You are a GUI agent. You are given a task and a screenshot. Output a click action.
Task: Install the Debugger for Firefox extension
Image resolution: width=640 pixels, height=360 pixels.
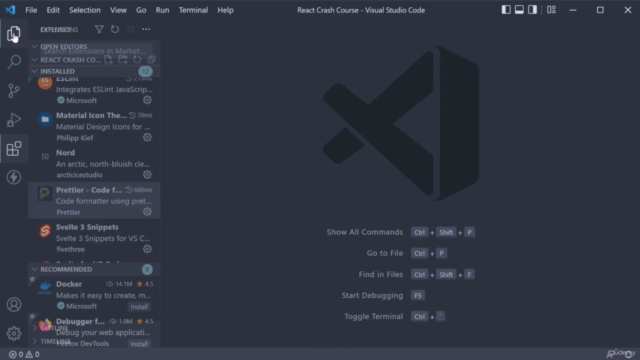139,344
